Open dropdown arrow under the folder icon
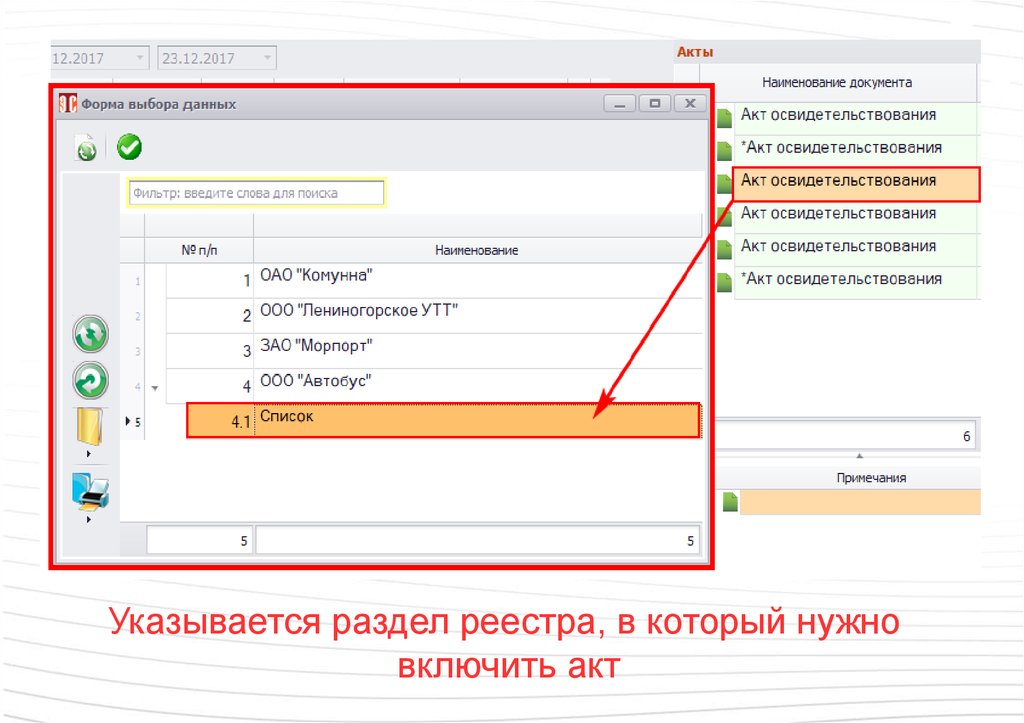This screenshot has height=723, width=1024. (x=89, y=455)
